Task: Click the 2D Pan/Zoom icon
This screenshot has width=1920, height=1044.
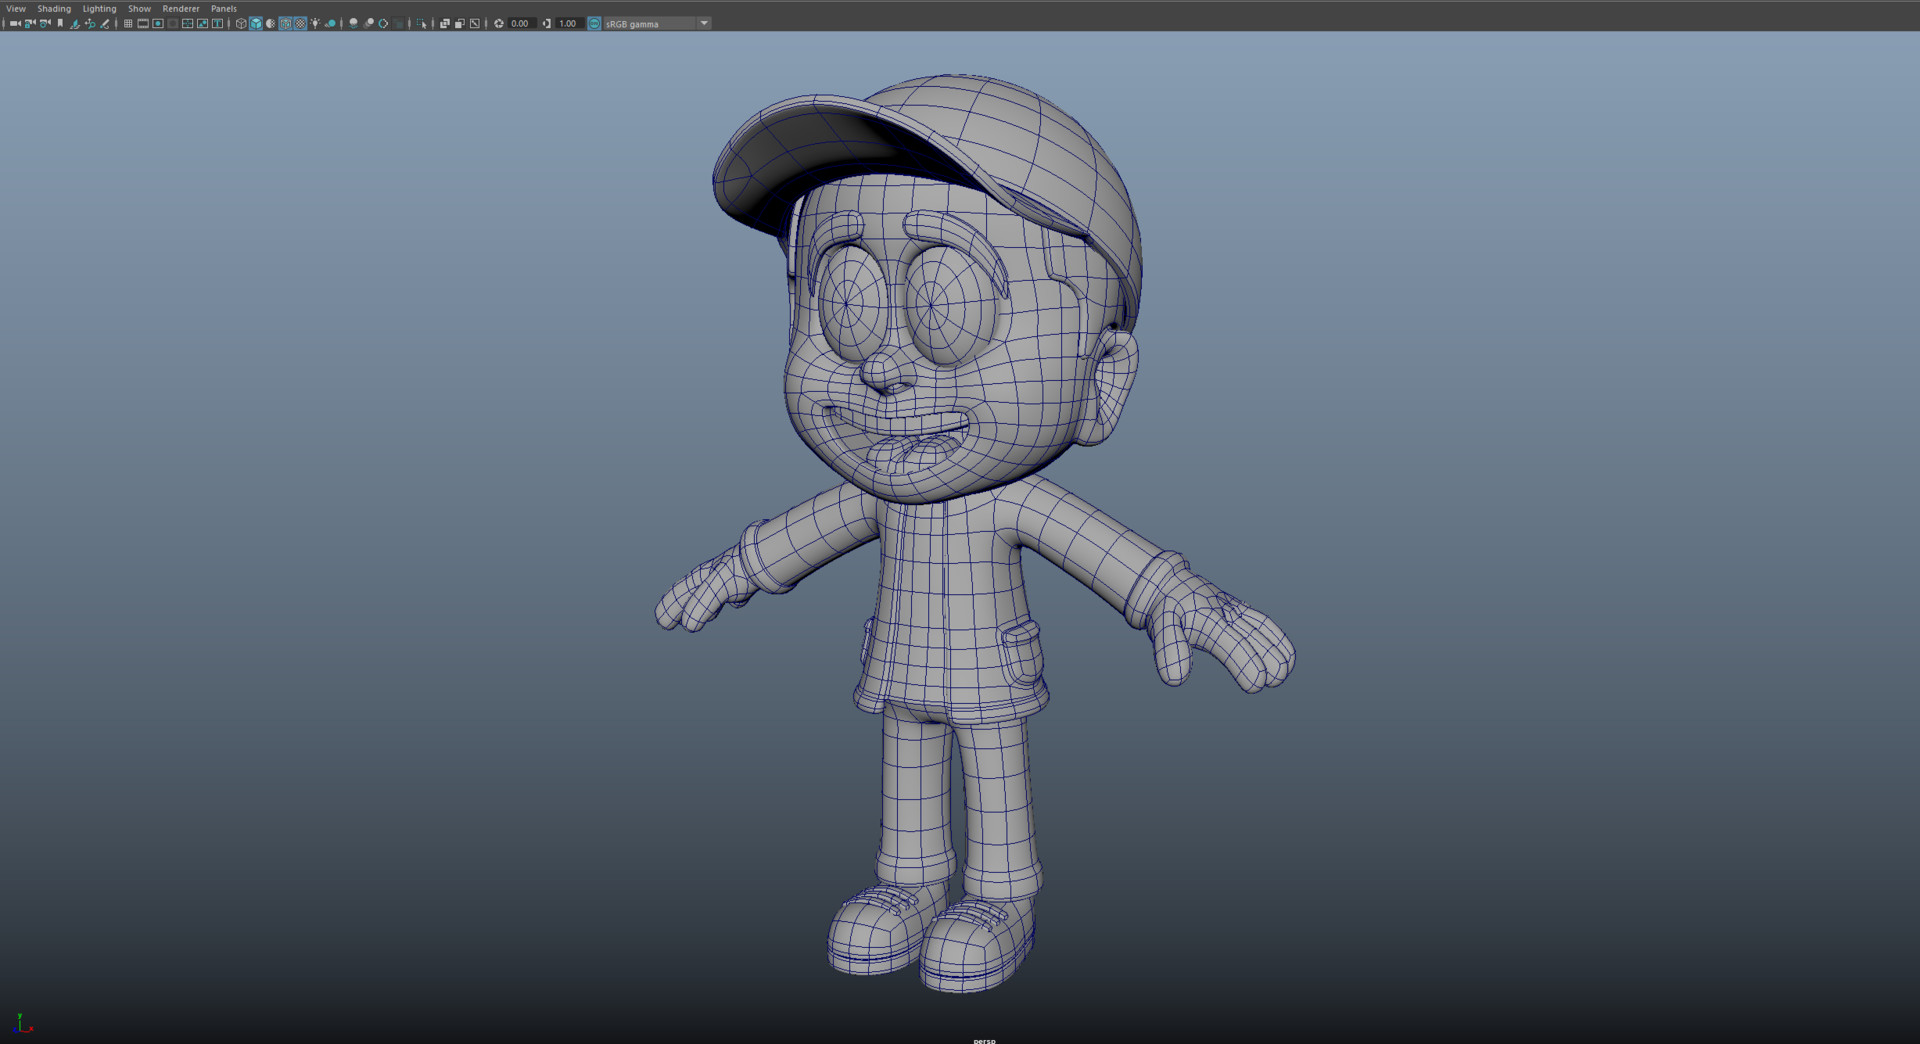Action: [x=90, y=23]
